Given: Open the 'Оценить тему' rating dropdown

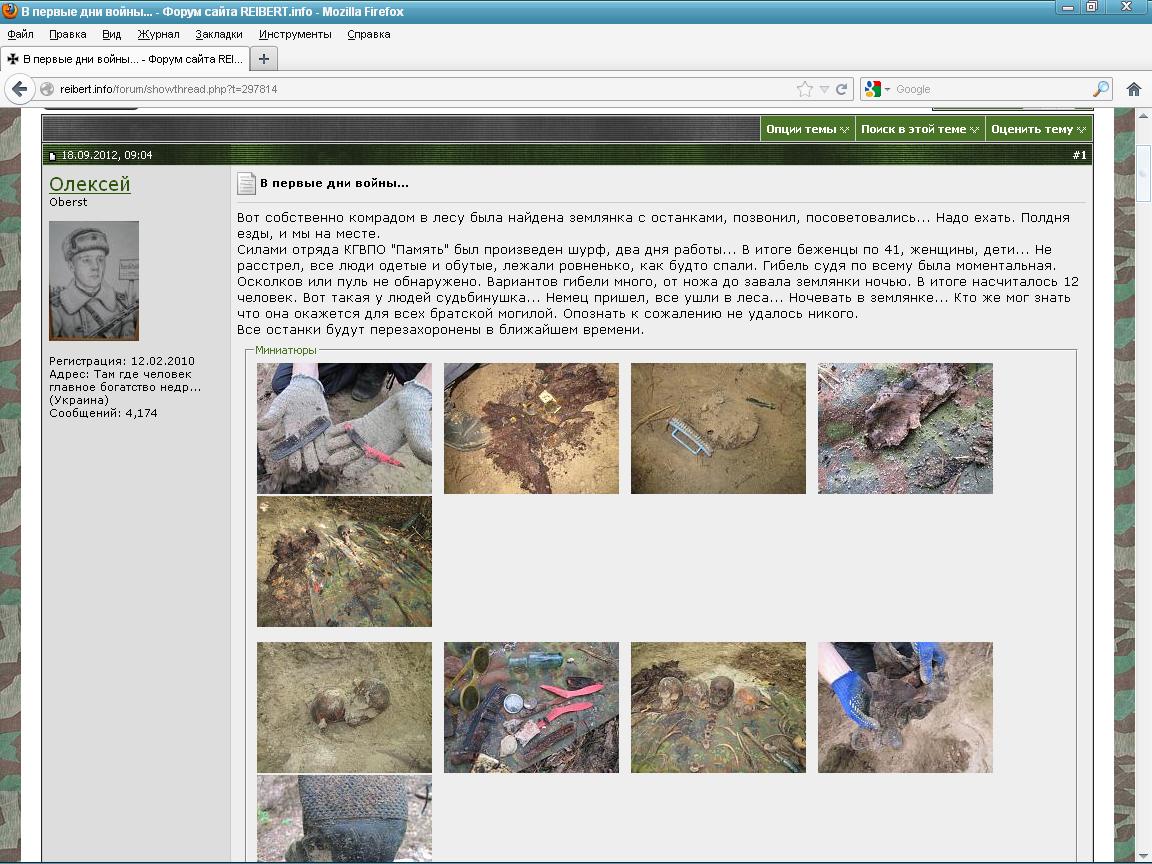Looking at the screenshot, I should [x=1037, y=129].
